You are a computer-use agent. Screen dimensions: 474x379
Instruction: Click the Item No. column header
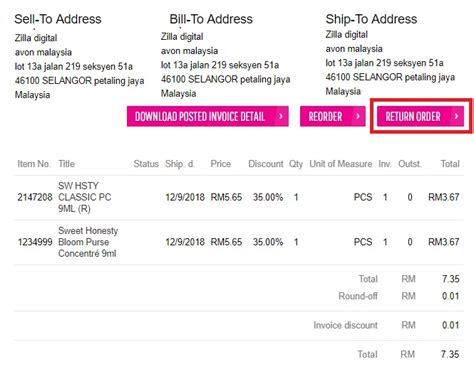[34, 164]
